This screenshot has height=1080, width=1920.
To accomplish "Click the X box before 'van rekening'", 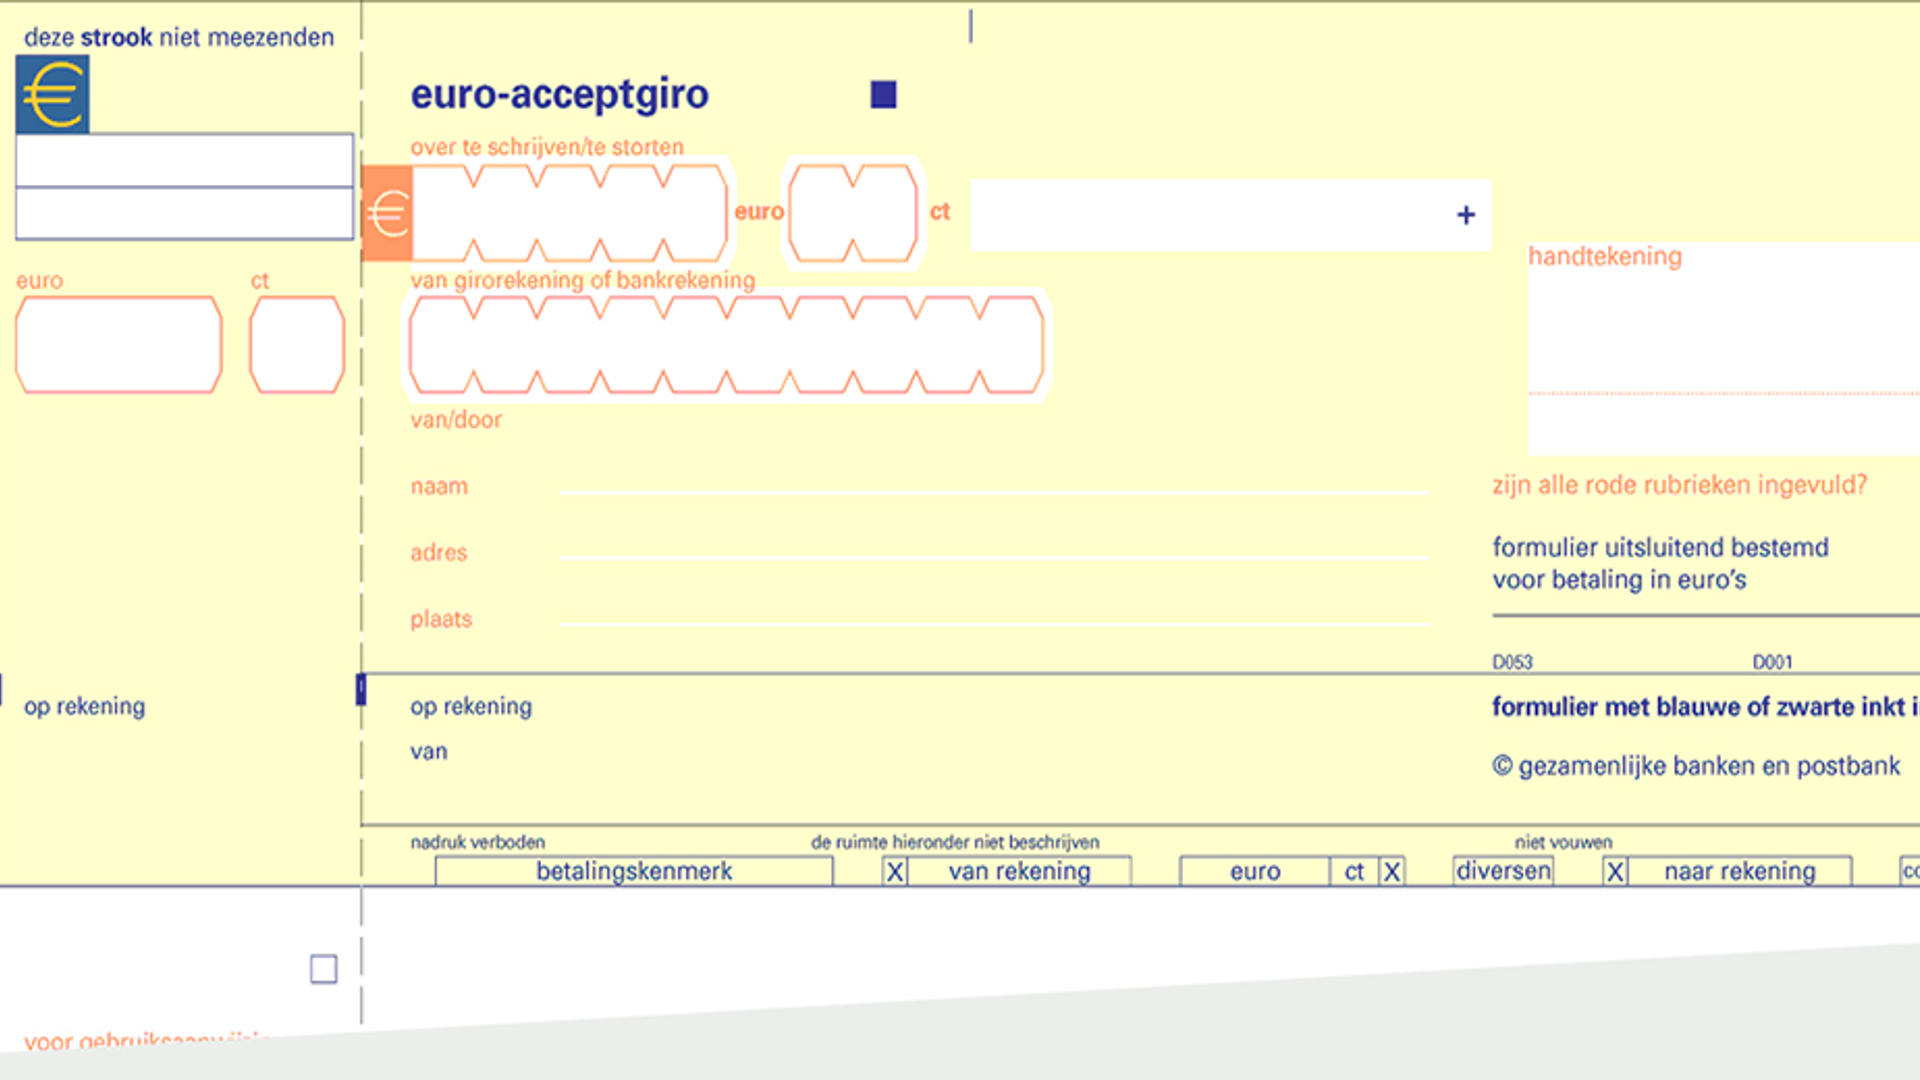I will point(895,872).
